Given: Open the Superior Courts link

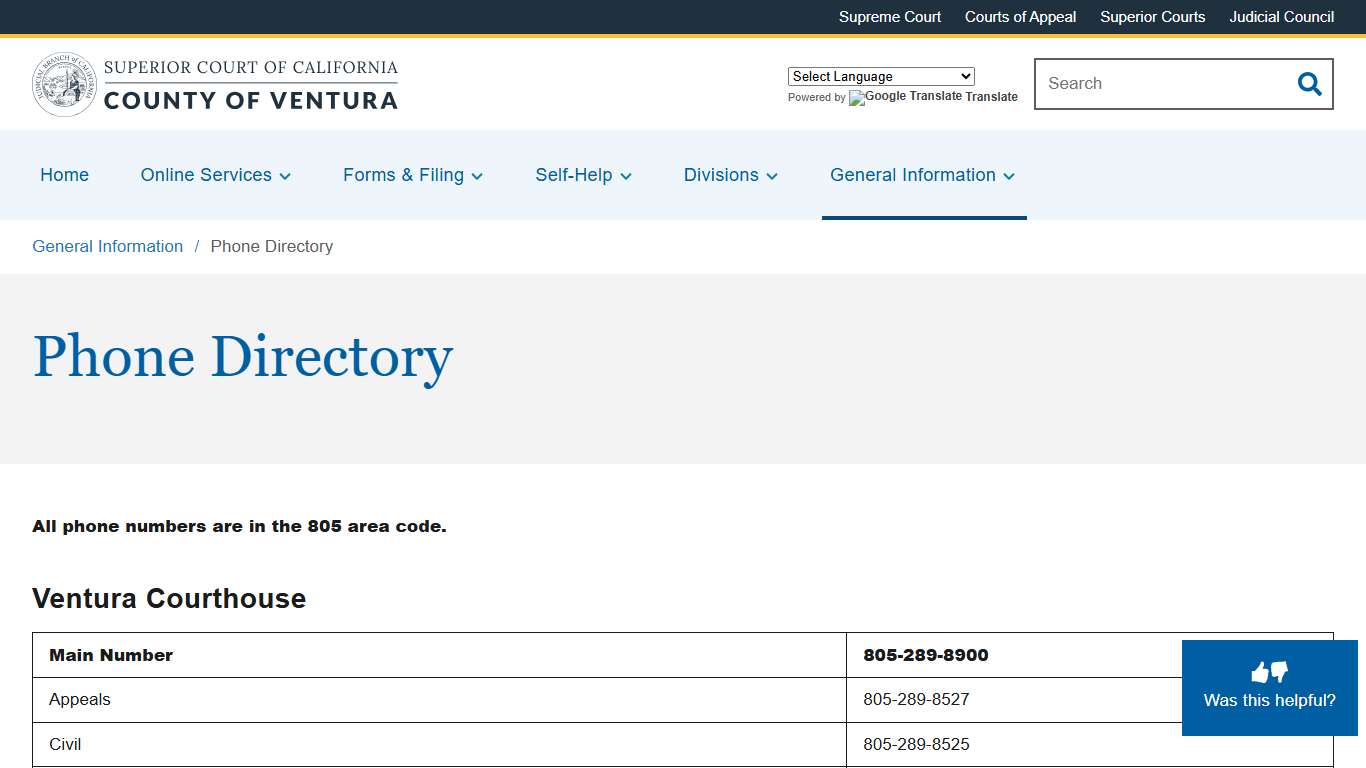Looking at the screenshot, I should pos(1152,17).
